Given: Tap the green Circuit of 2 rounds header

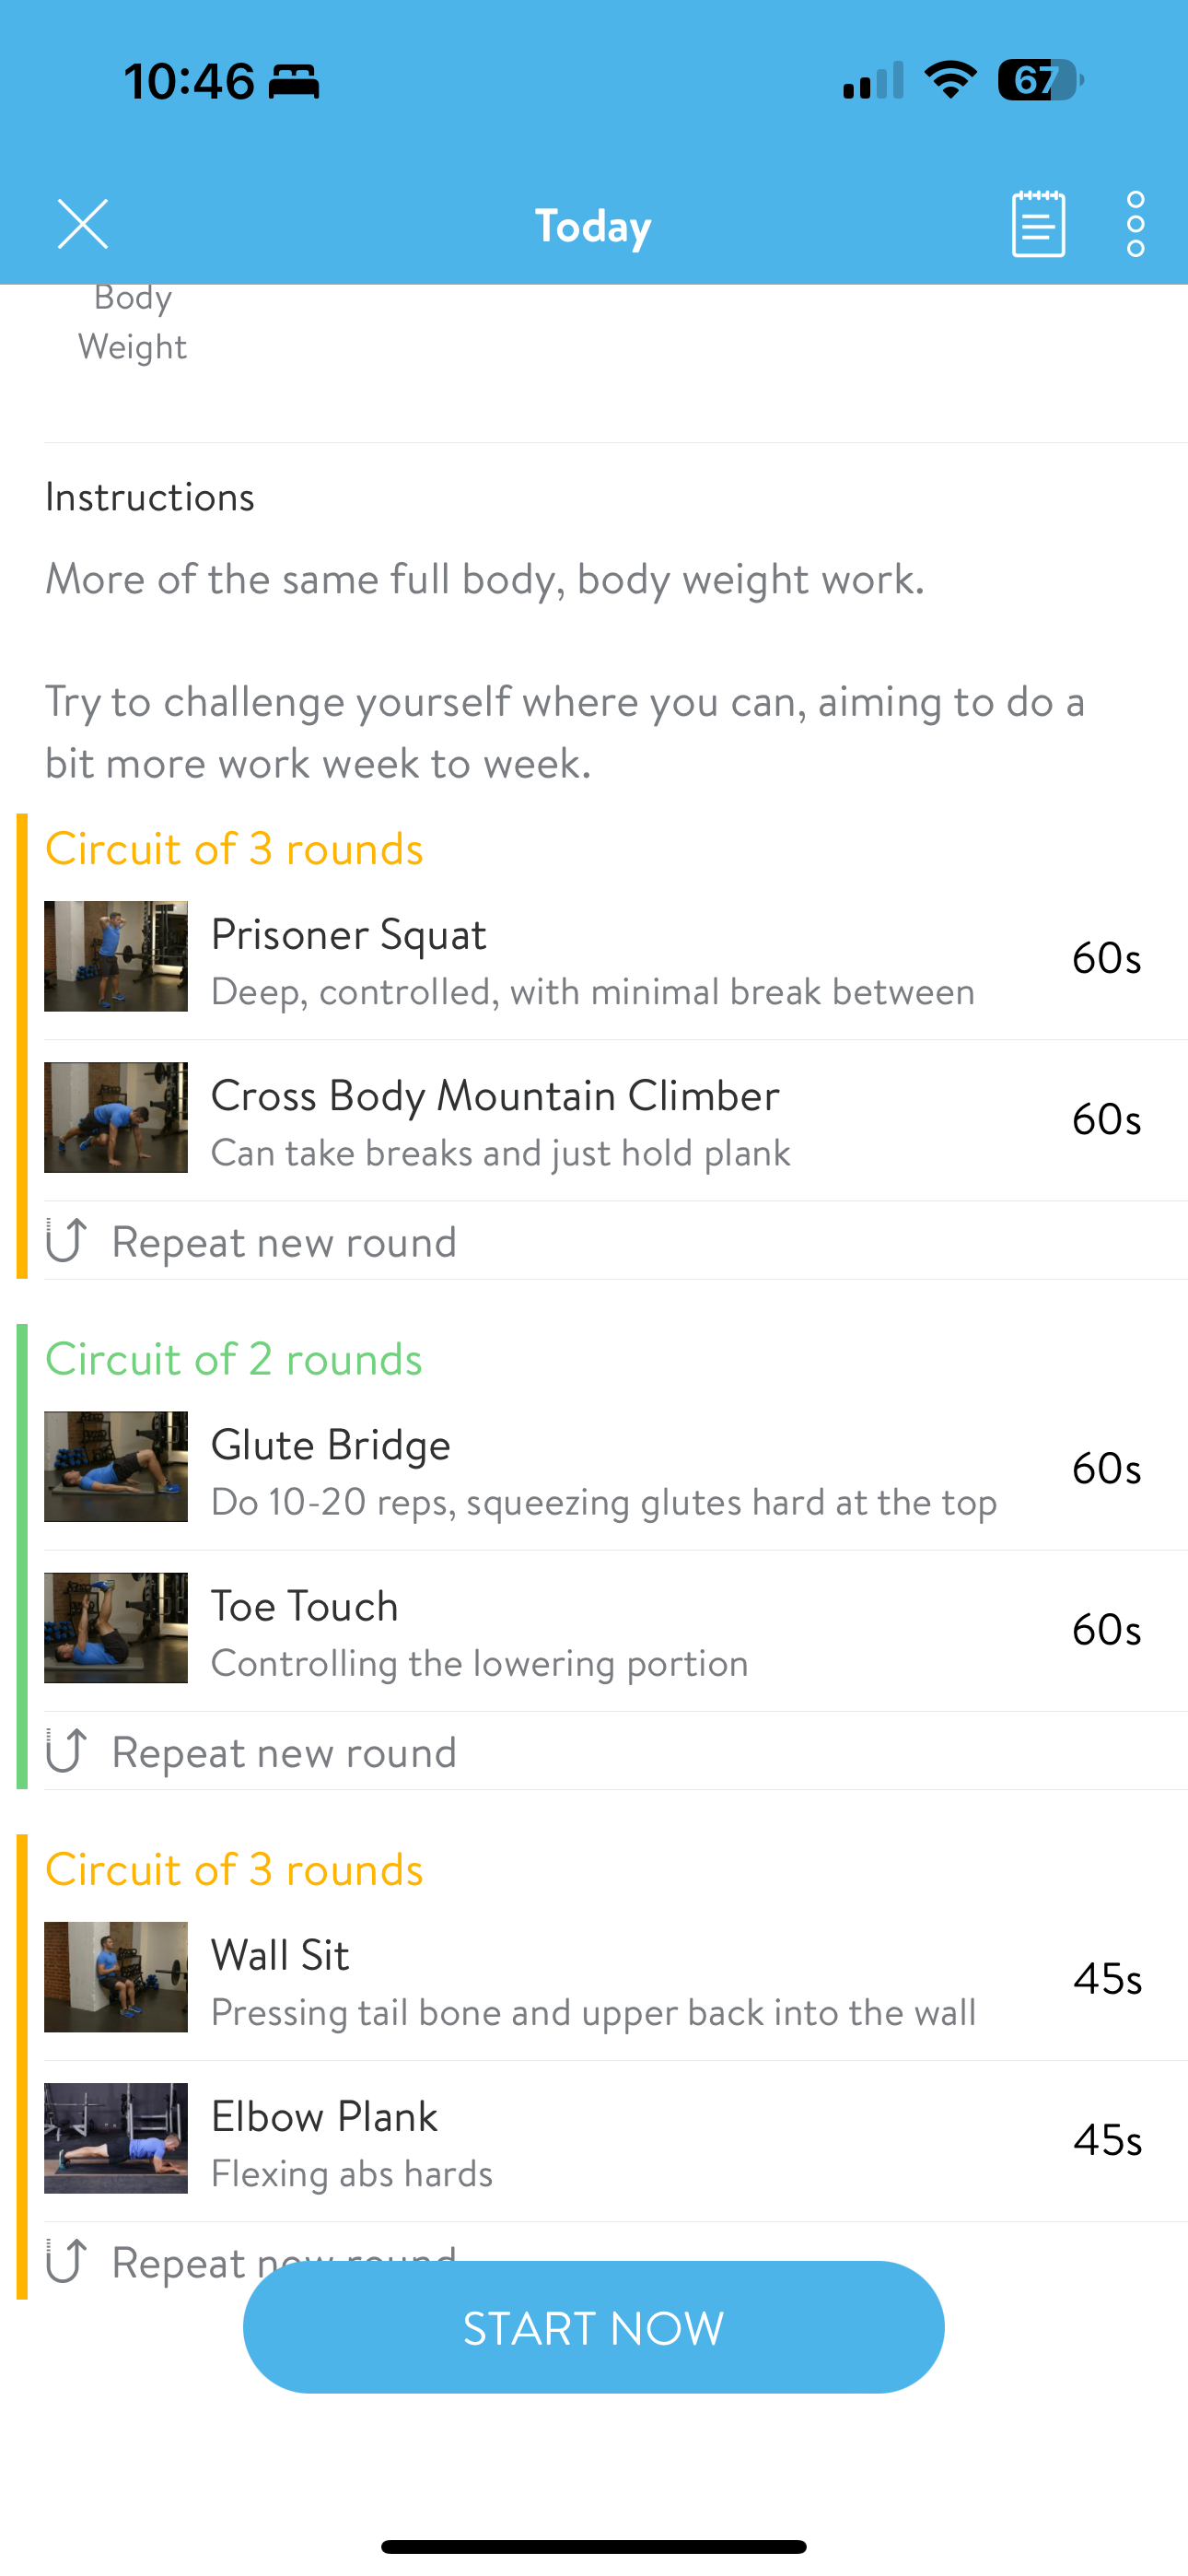Looking at the screenshot, I should (234, 1360).
